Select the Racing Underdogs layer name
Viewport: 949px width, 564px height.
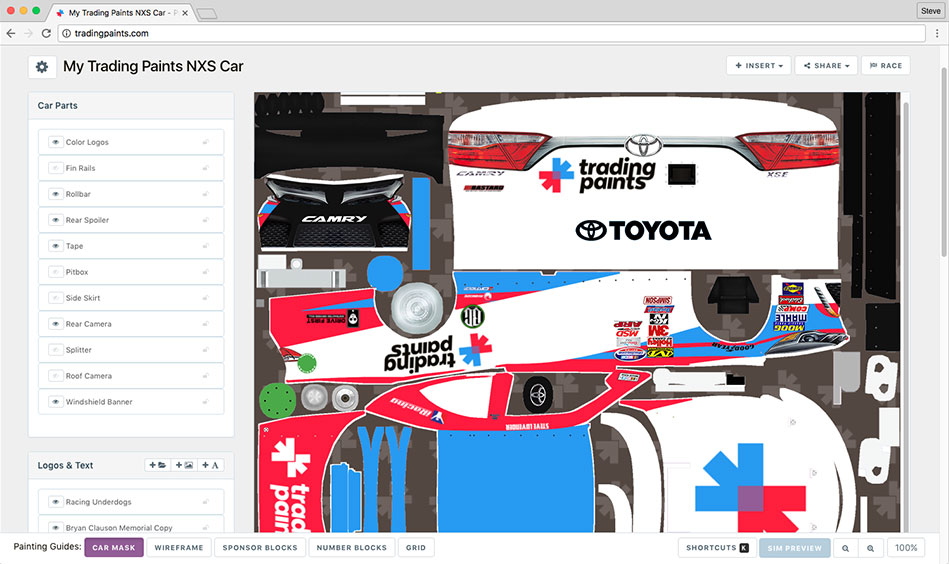[98, 502]
